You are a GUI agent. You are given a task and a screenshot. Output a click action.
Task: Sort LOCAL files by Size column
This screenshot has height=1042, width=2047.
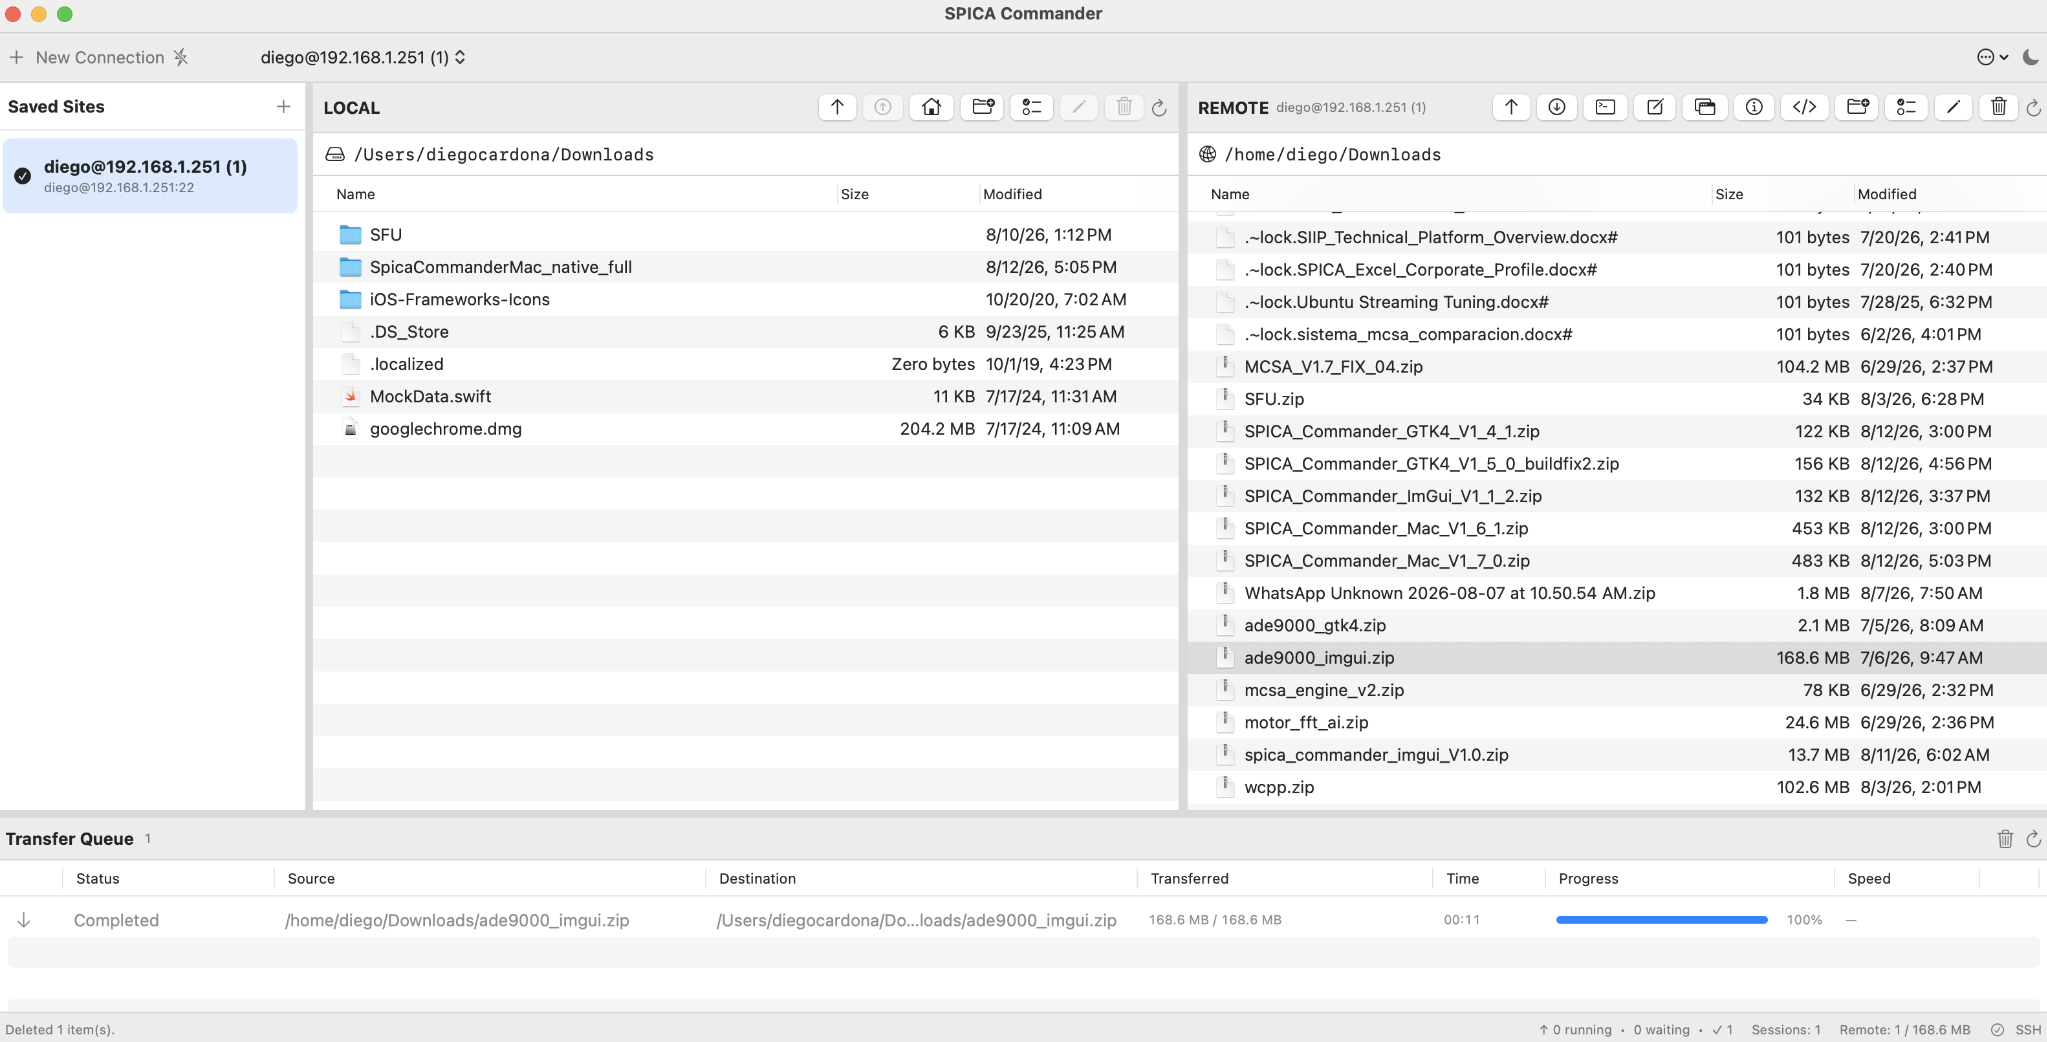pyautogui.click(x=855, y=194)
